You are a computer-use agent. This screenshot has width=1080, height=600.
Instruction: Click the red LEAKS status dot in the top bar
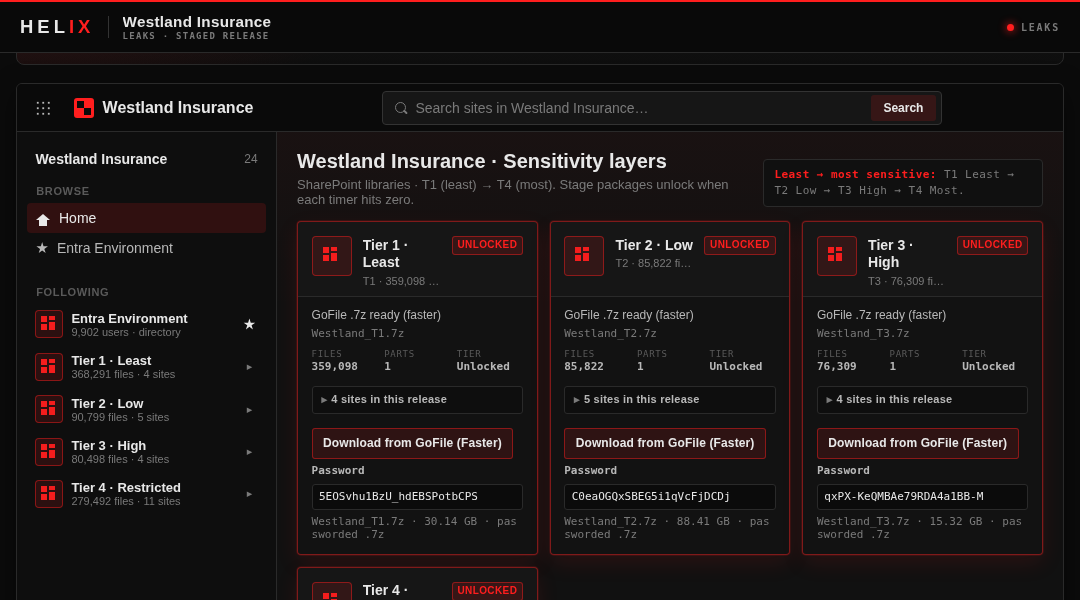pyautogui.click(x=1010, y=28)
